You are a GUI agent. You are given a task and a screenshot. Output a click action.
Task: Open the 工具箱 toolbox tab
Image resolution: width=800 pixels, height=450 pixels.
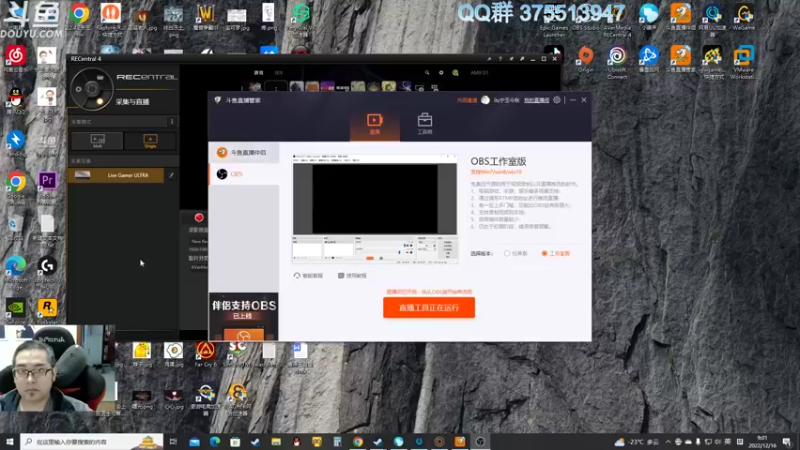click(x=424, y=124)
